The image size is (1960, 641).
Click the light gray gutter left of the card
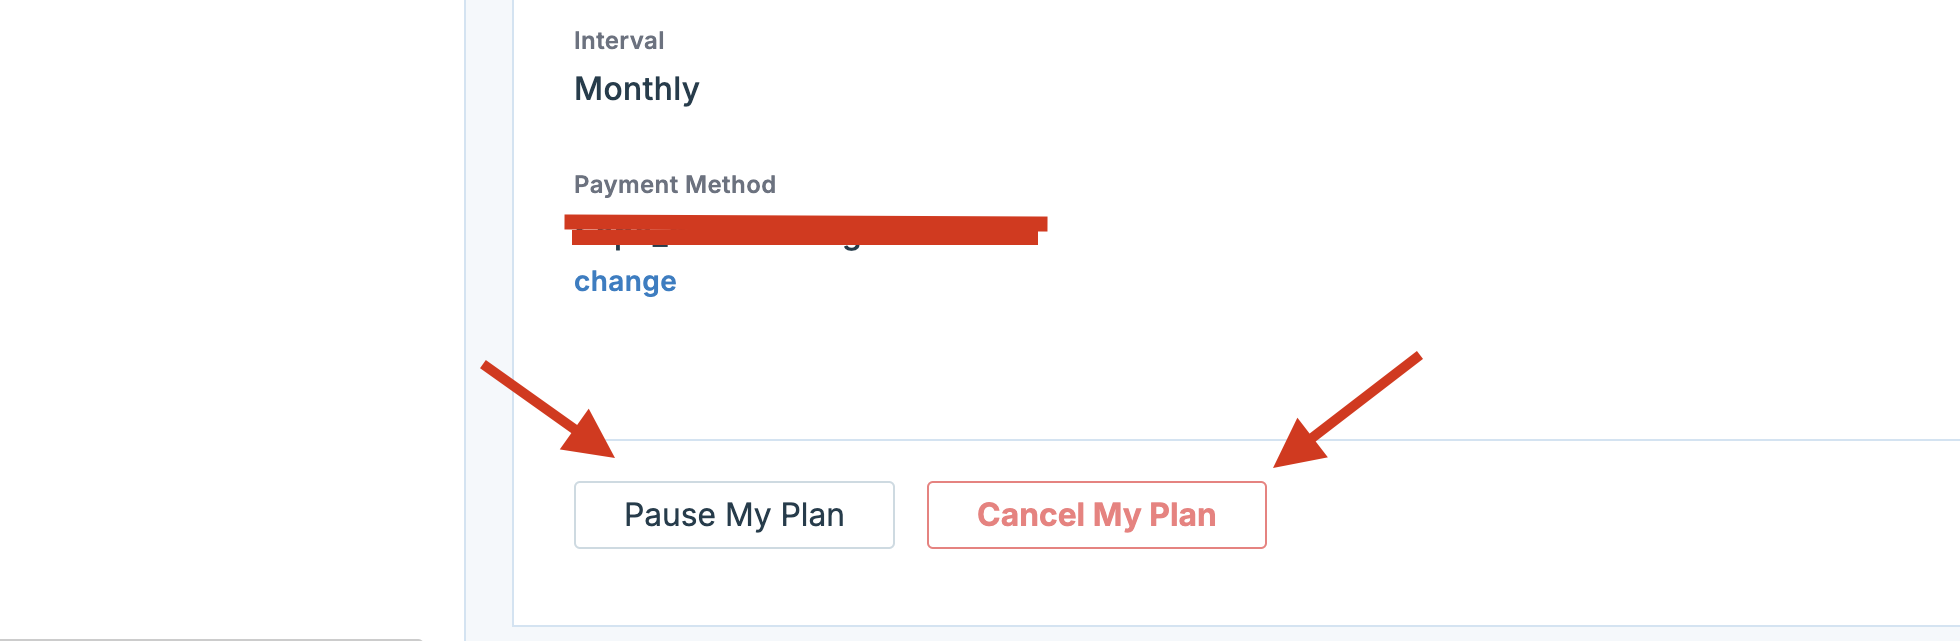(489, 300)
